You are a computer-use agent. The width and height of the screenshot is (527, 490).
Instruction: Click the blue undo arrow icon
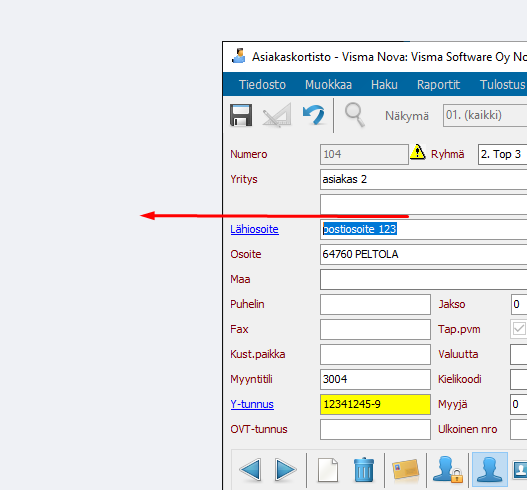pos(313,115)
